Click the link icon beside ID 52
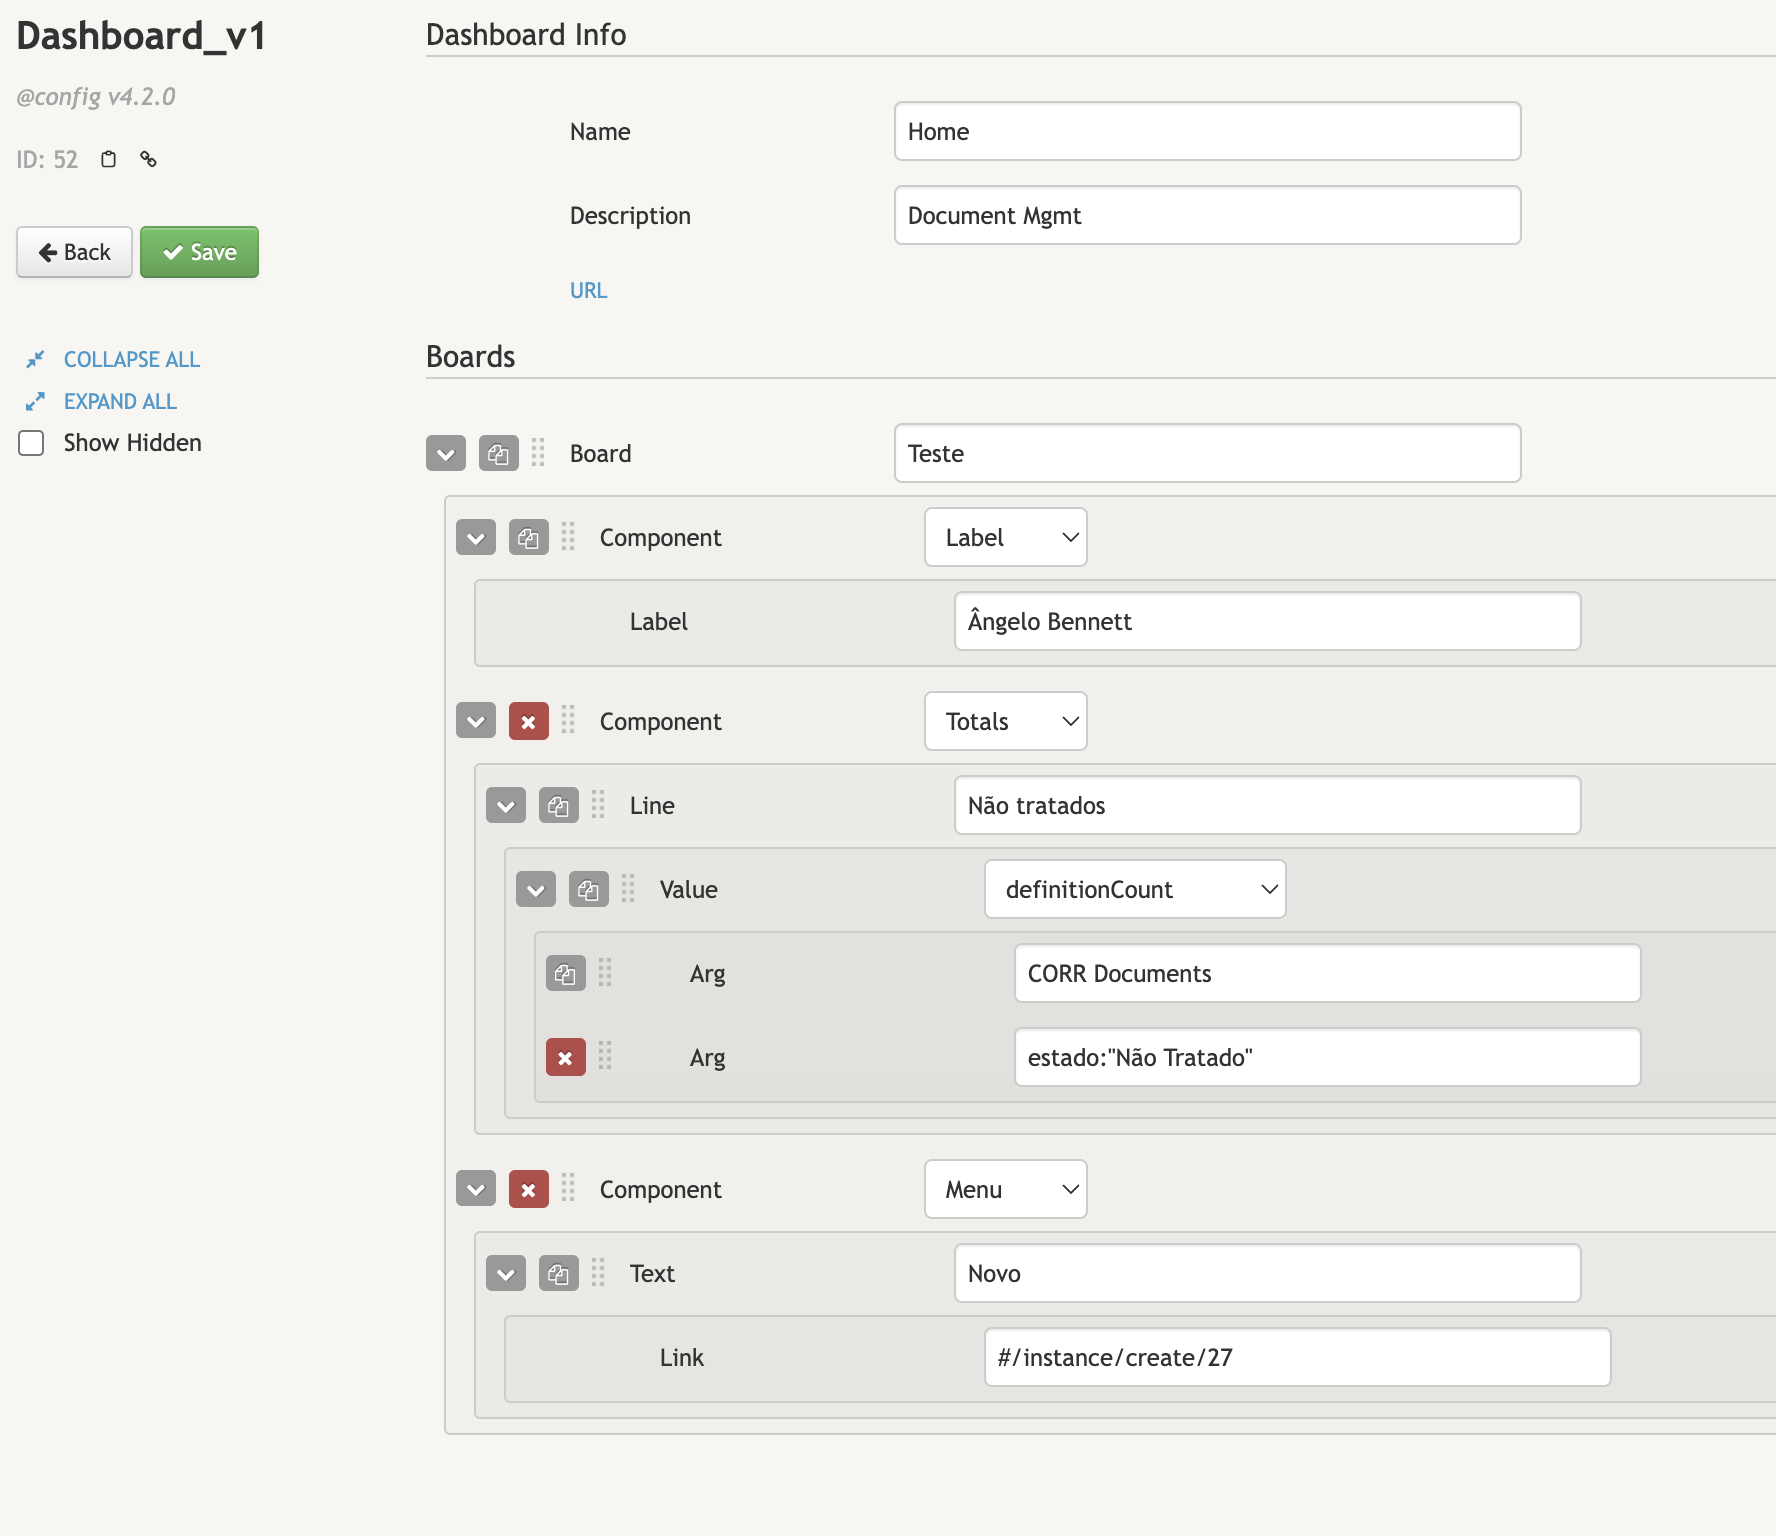This screenshot has height=1536, width=1776. pyautogui.click(x=148, y=159)
